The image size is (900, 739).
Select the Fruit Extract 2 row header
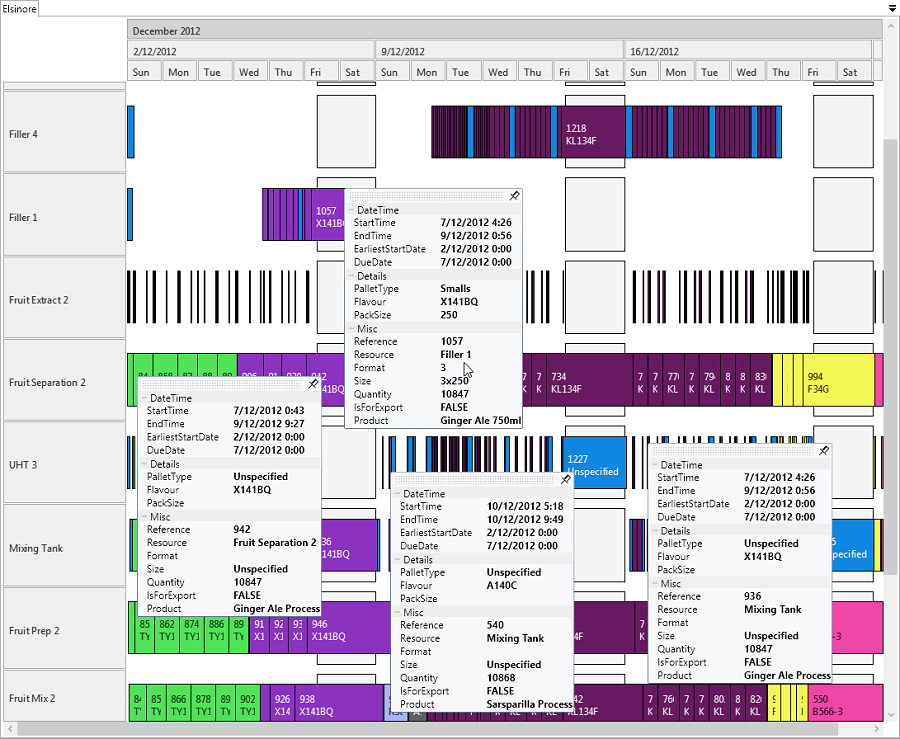point(65,299)
